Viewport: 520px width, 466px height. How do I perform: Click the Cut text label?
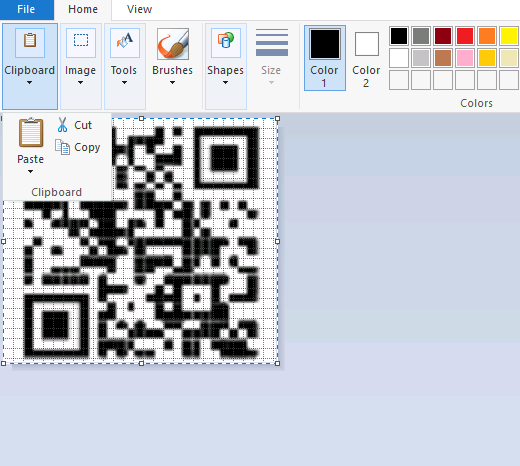tap(83, 125)
